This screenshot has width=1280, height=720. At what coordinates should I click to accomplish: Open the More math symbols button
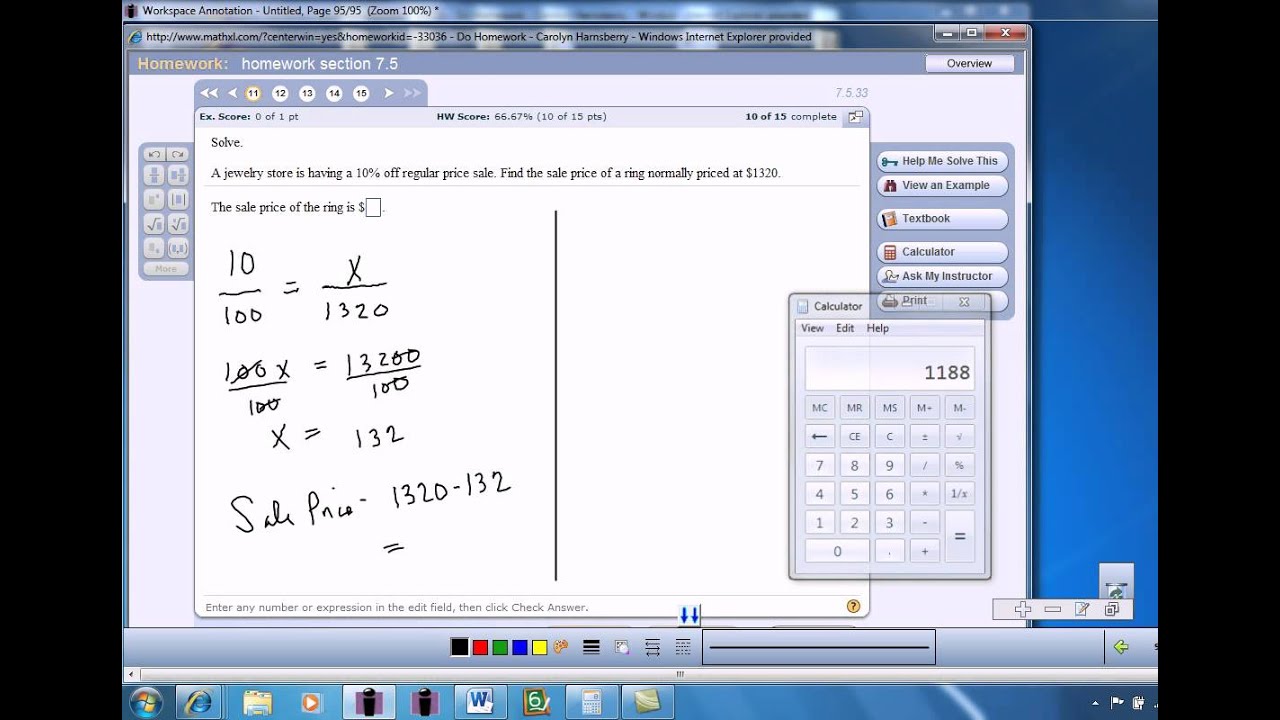(166, 269)
